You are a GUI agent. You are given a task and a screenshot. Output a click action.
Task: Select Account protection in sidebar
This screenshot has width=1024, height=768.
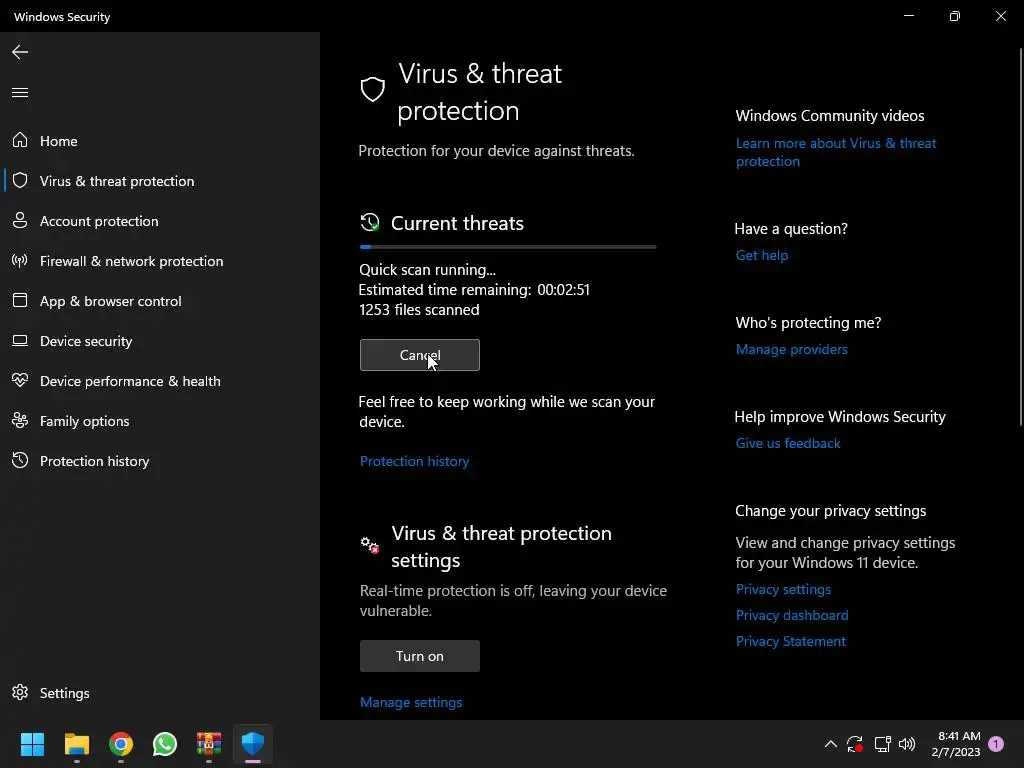[160, 221]
